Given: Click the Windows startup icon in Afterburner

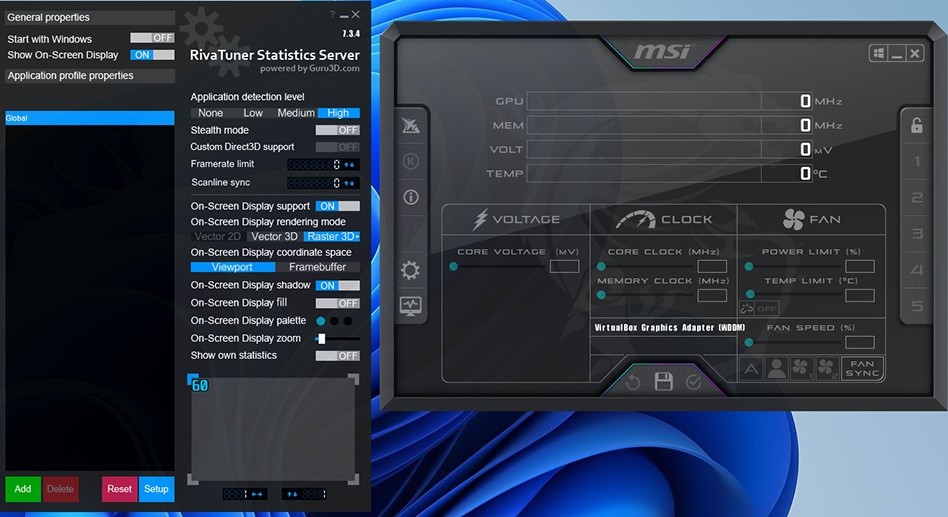Looking at the screenshot, I should [878, 53].
